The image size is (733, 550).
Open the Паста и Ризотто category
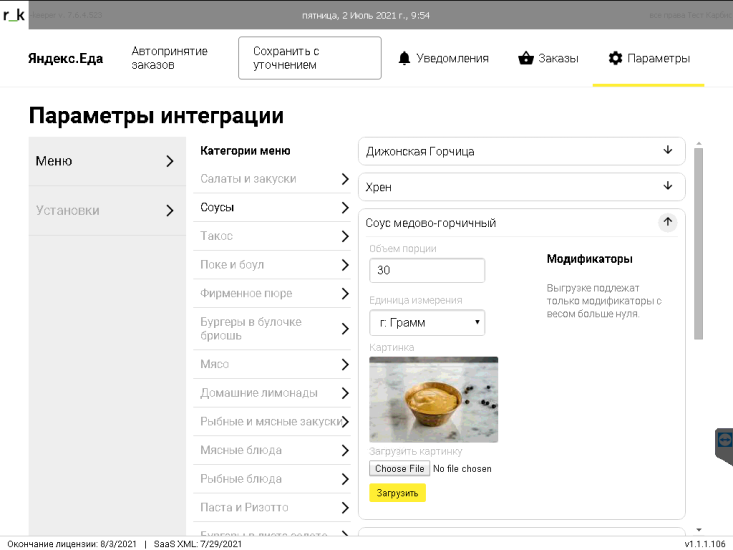point(272,507)
